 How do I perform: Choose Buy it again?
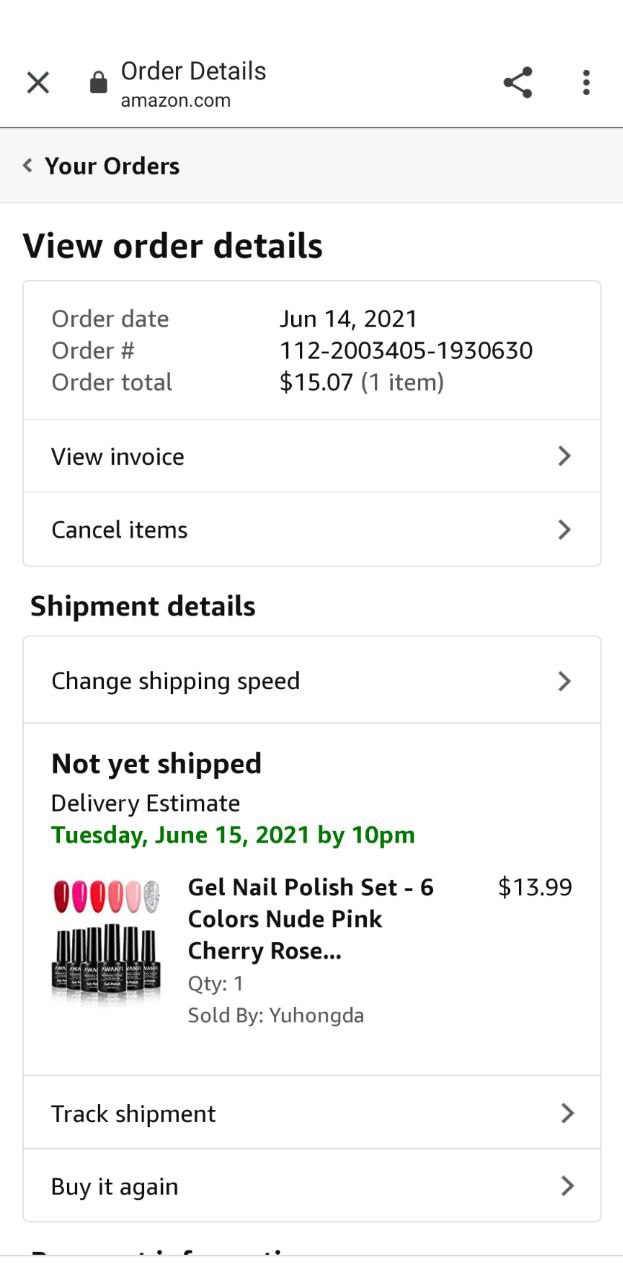(x=115, y=1187)
